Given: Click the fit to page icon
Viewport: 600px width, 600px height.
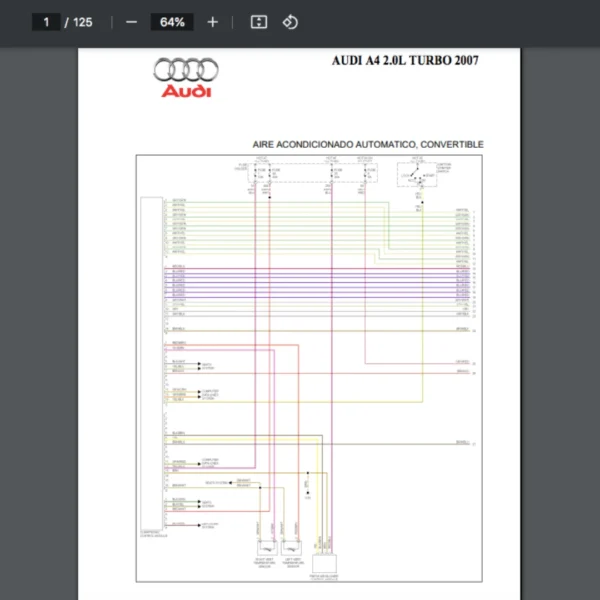Looking at the screenshot, I should point(258,22).
